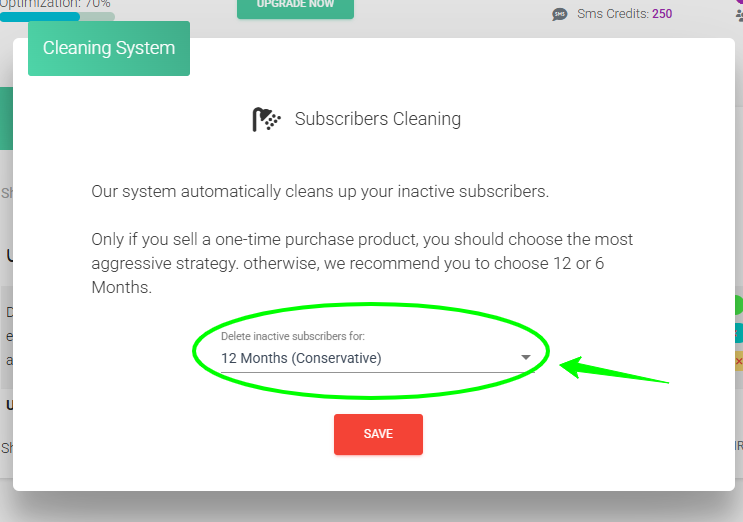Click the green arrow pointing at dropdown
This screenshot has height=522, width=743.
pos(612,370)
